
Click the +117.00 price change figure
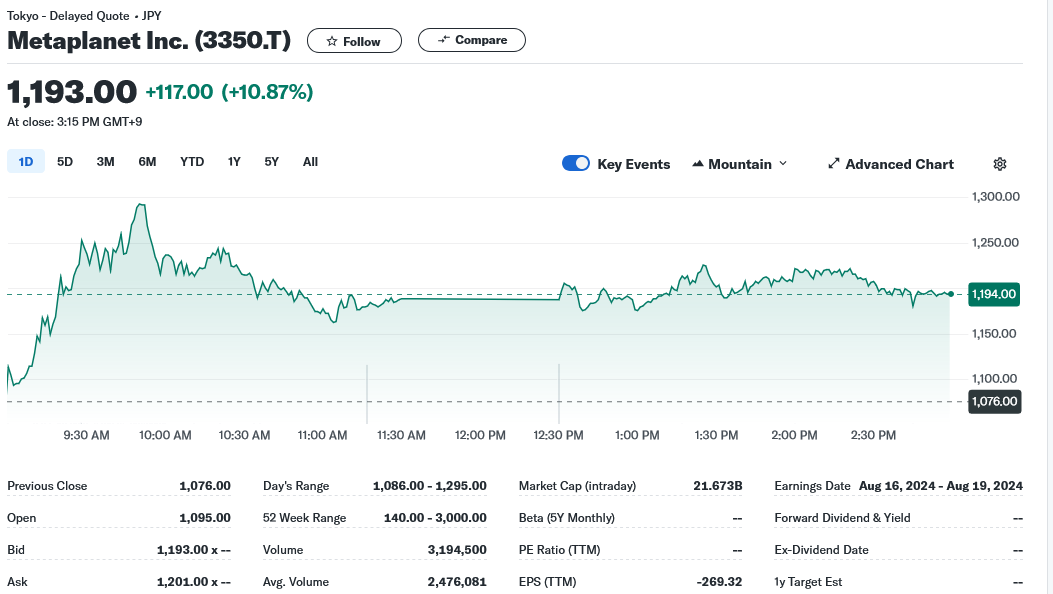pyautogui.click(x=179, y=92)
